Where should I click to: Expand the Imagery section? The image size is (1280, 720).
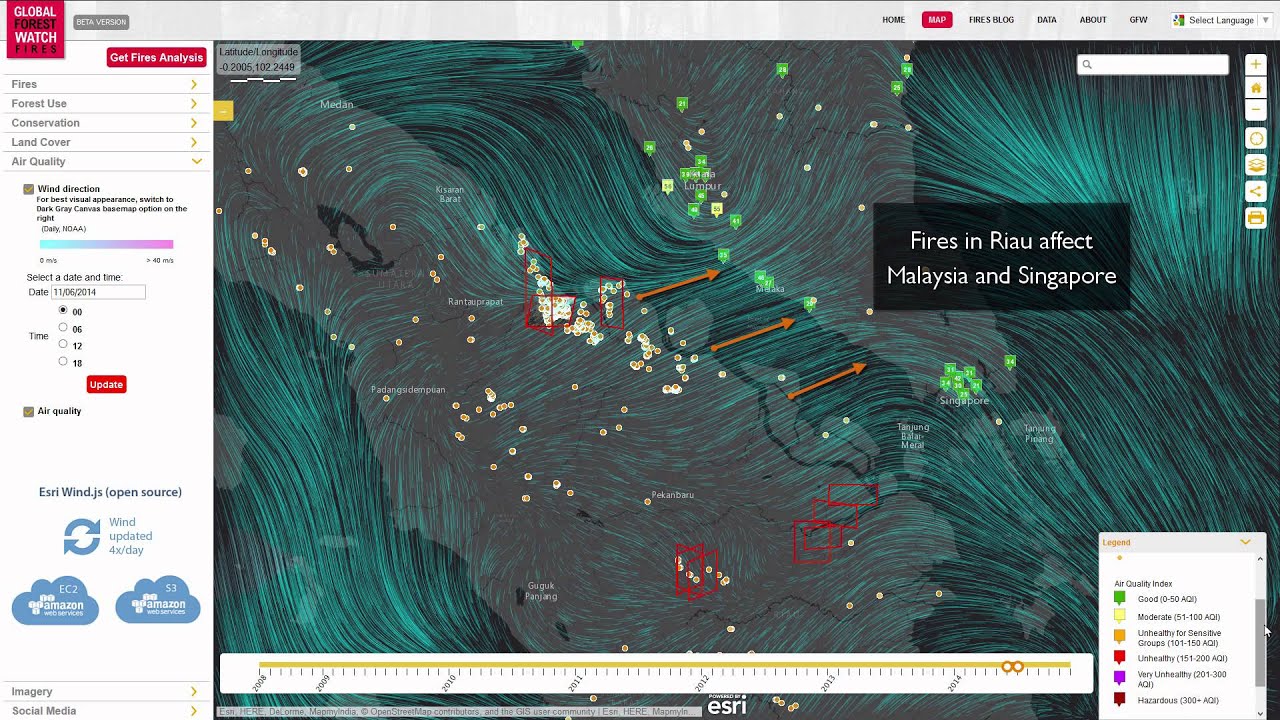pos(106,691)
